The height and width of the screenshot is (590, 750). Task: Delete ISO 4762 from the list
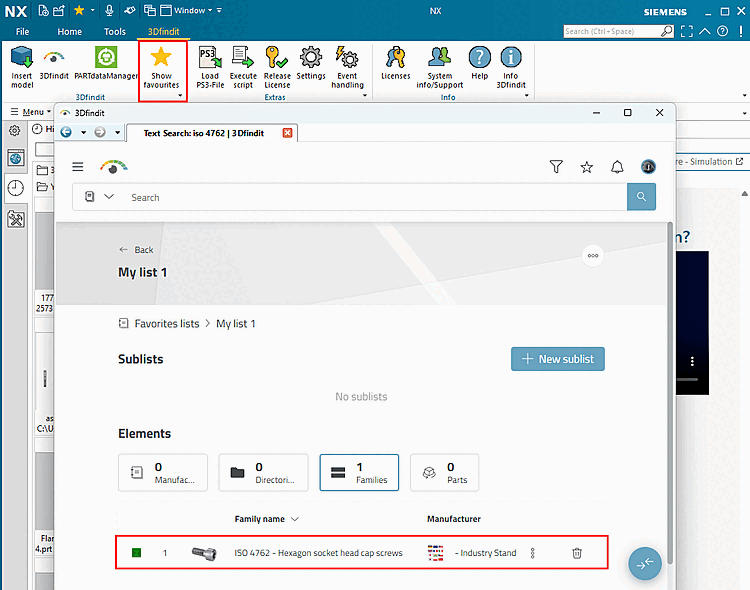tap(577, 553)
